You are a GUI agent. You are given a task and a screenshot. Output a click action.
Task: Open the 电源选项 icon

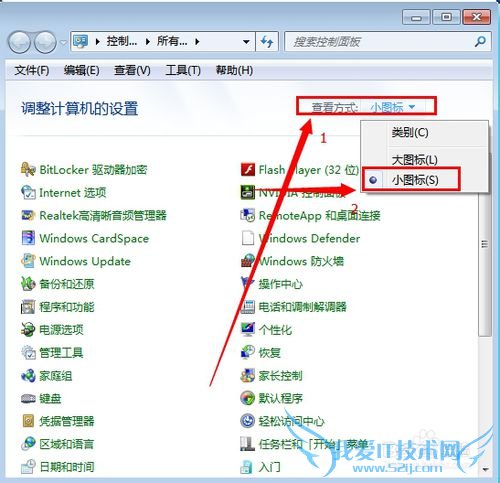(28, 329)
